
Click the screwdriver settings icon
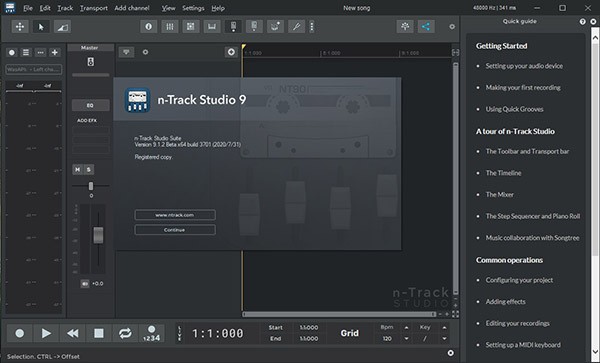[296, 26]
